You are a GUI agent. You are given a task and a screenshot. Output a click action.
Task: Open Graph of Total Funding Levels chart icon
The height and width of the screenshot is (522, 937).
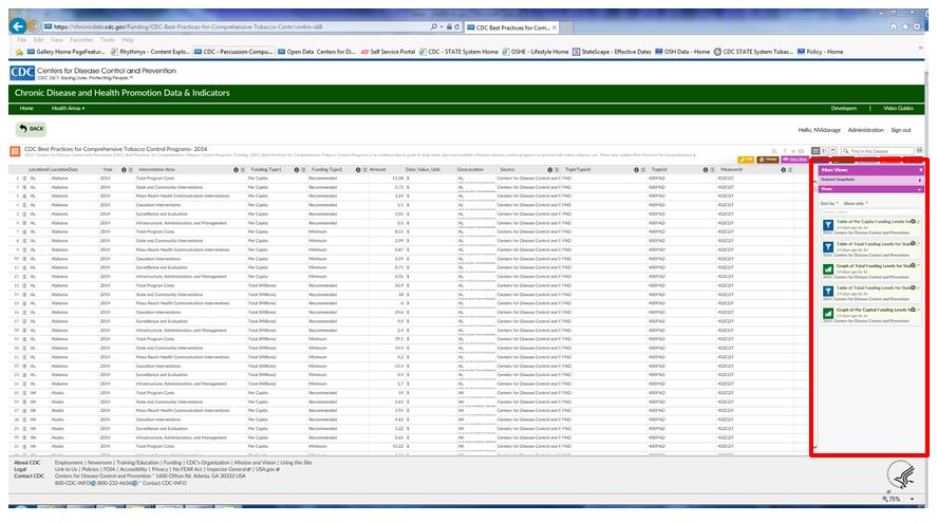point(827,269)
